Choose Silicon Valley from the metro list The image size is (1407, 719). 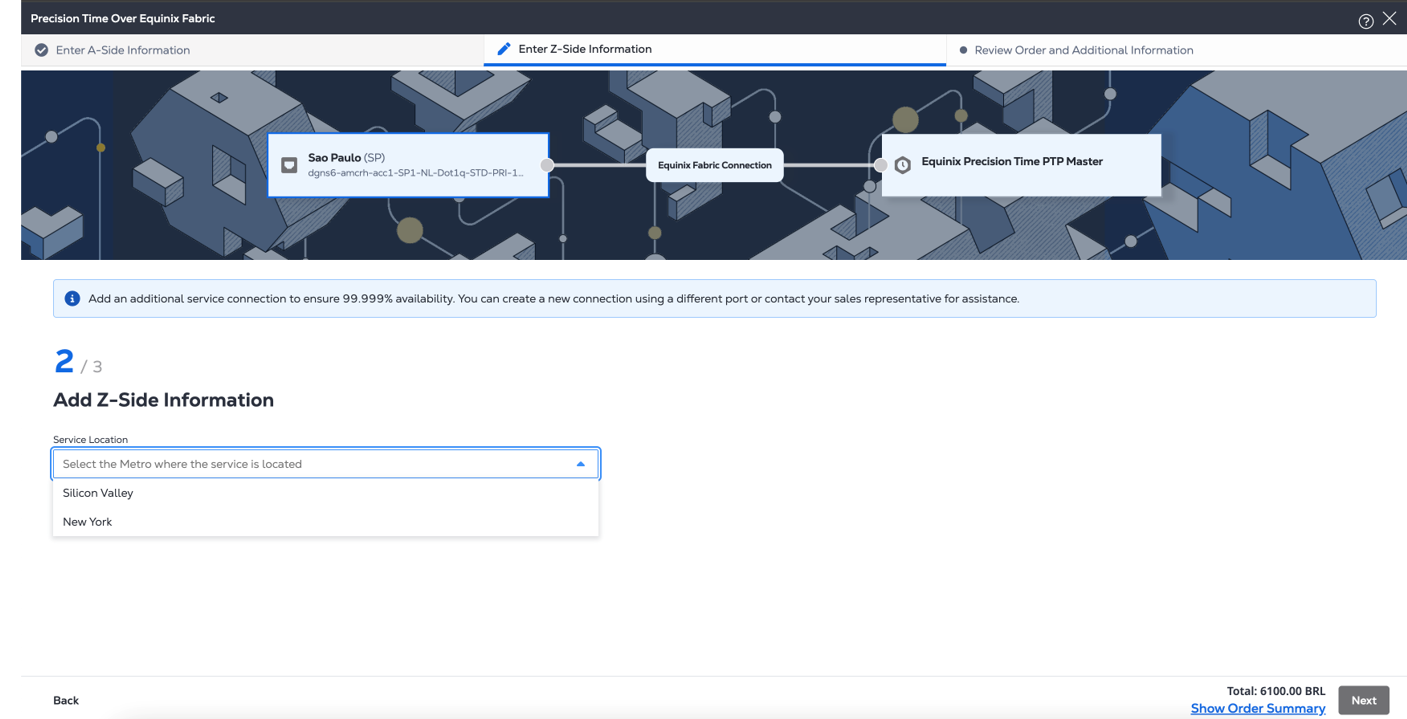326,493
